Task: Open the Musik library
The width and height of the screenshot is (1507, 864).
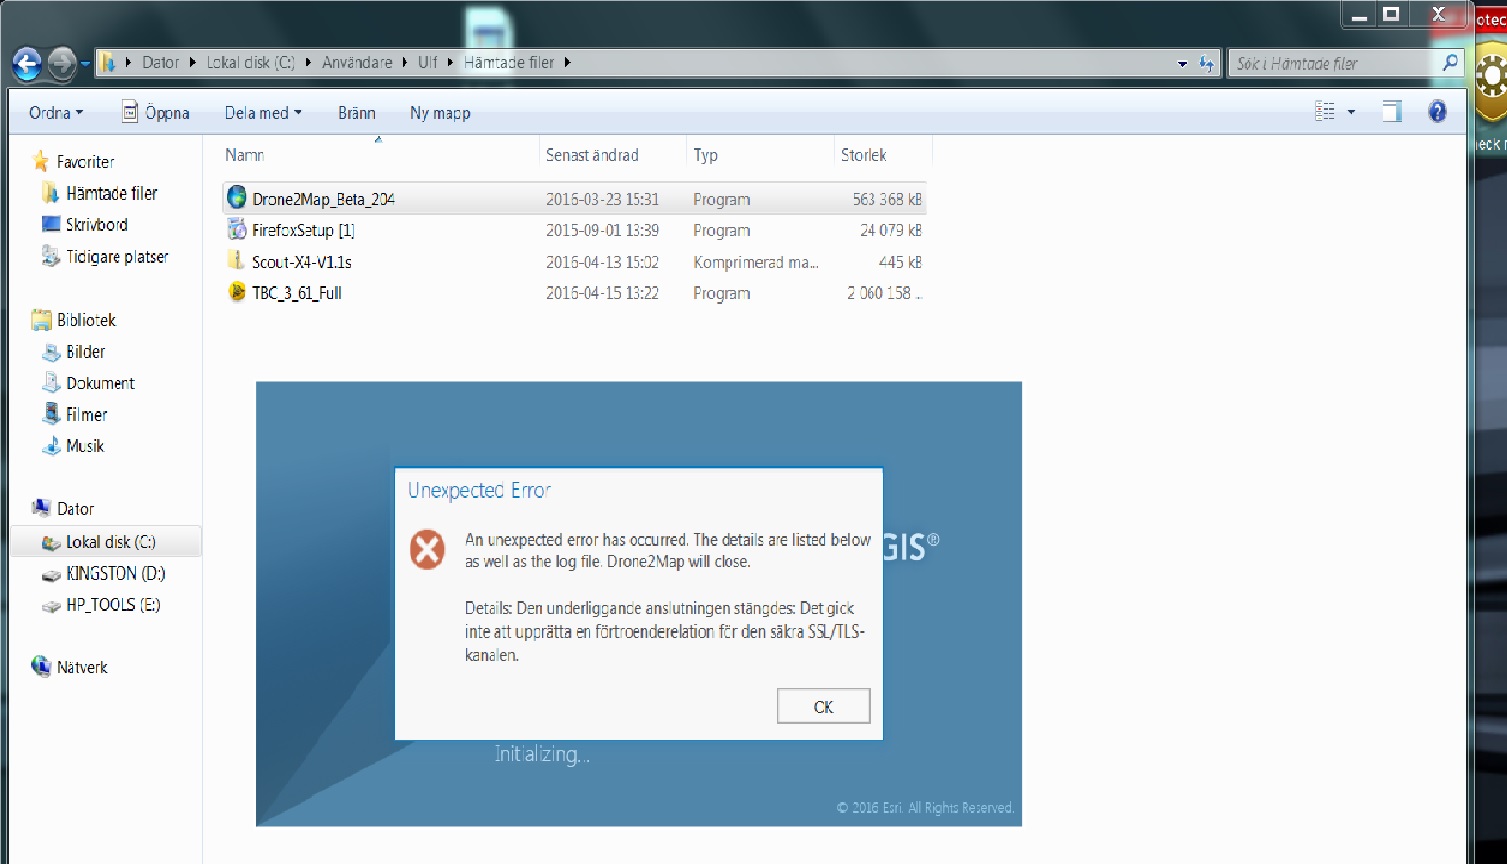Action: 84,446
